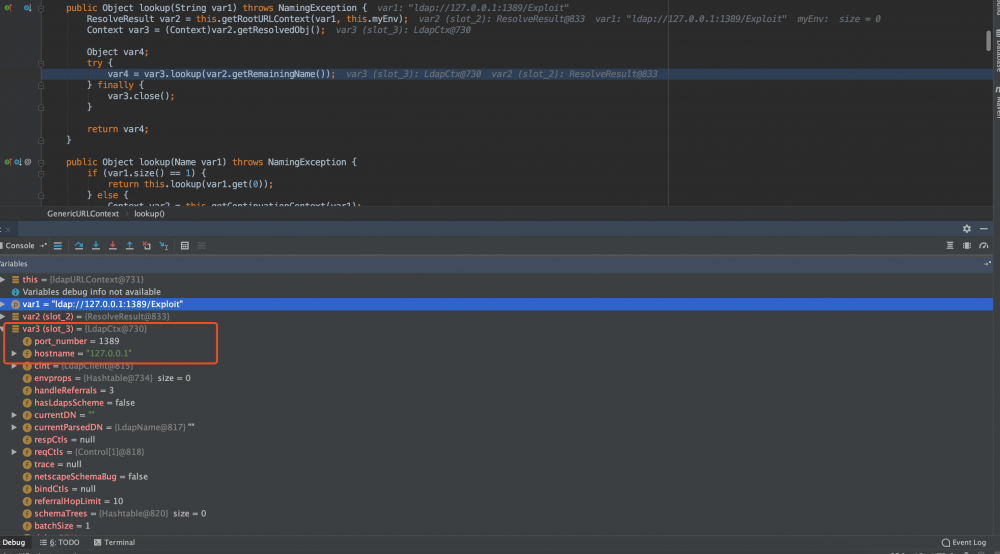Click the Variables panel header
1000x554 pixels.
coord(496,263)
